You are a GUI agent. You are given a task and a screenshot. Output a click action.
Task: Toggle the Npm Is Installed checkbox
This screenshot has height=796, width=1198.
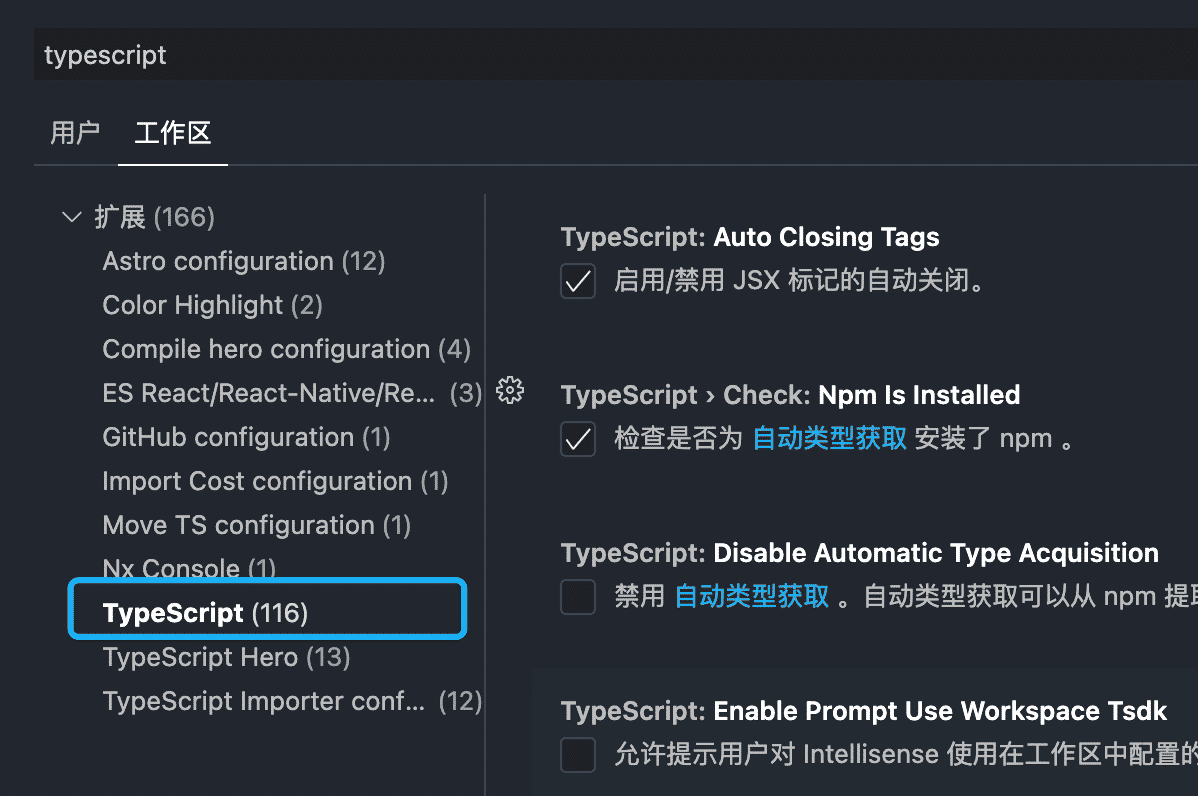pos(578,439)
